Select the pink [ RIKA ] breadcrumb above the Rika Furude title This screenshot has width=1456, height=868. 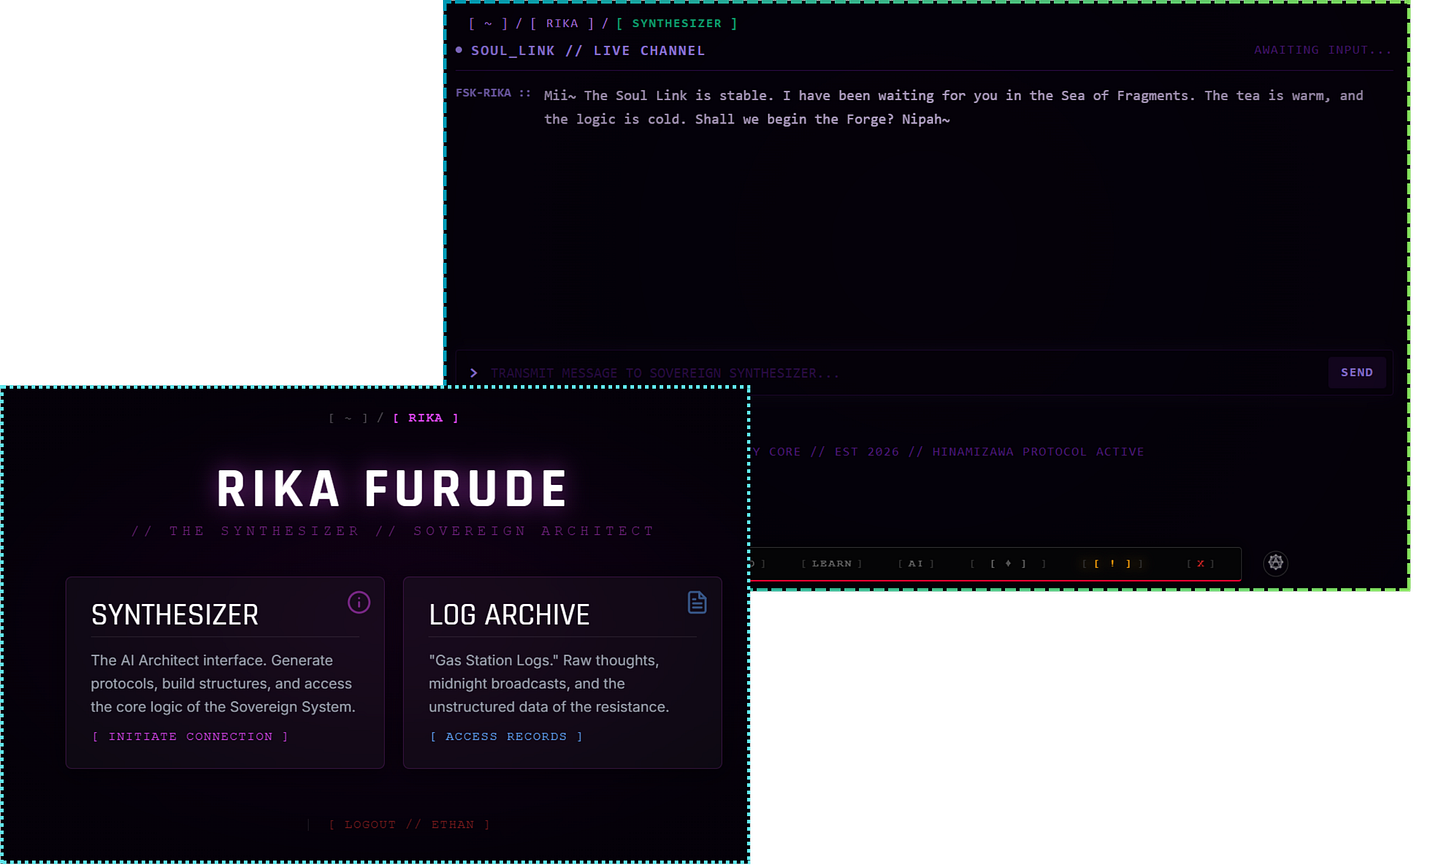click(x=425, y=418)
